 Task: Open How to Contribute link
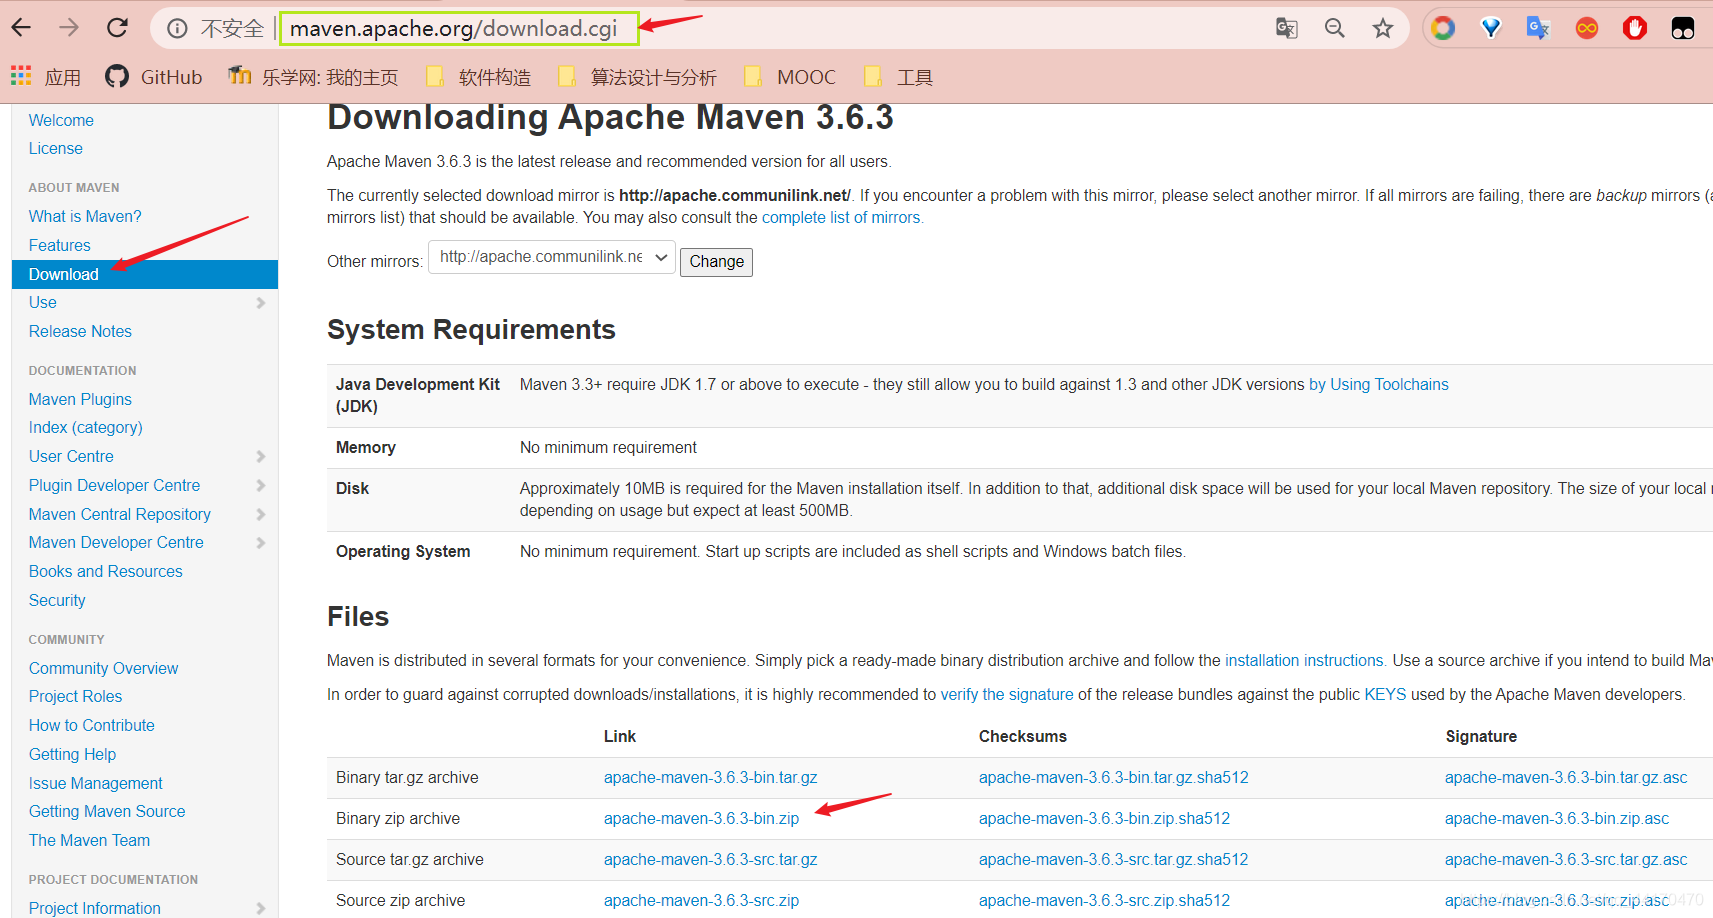click(92, 725)
